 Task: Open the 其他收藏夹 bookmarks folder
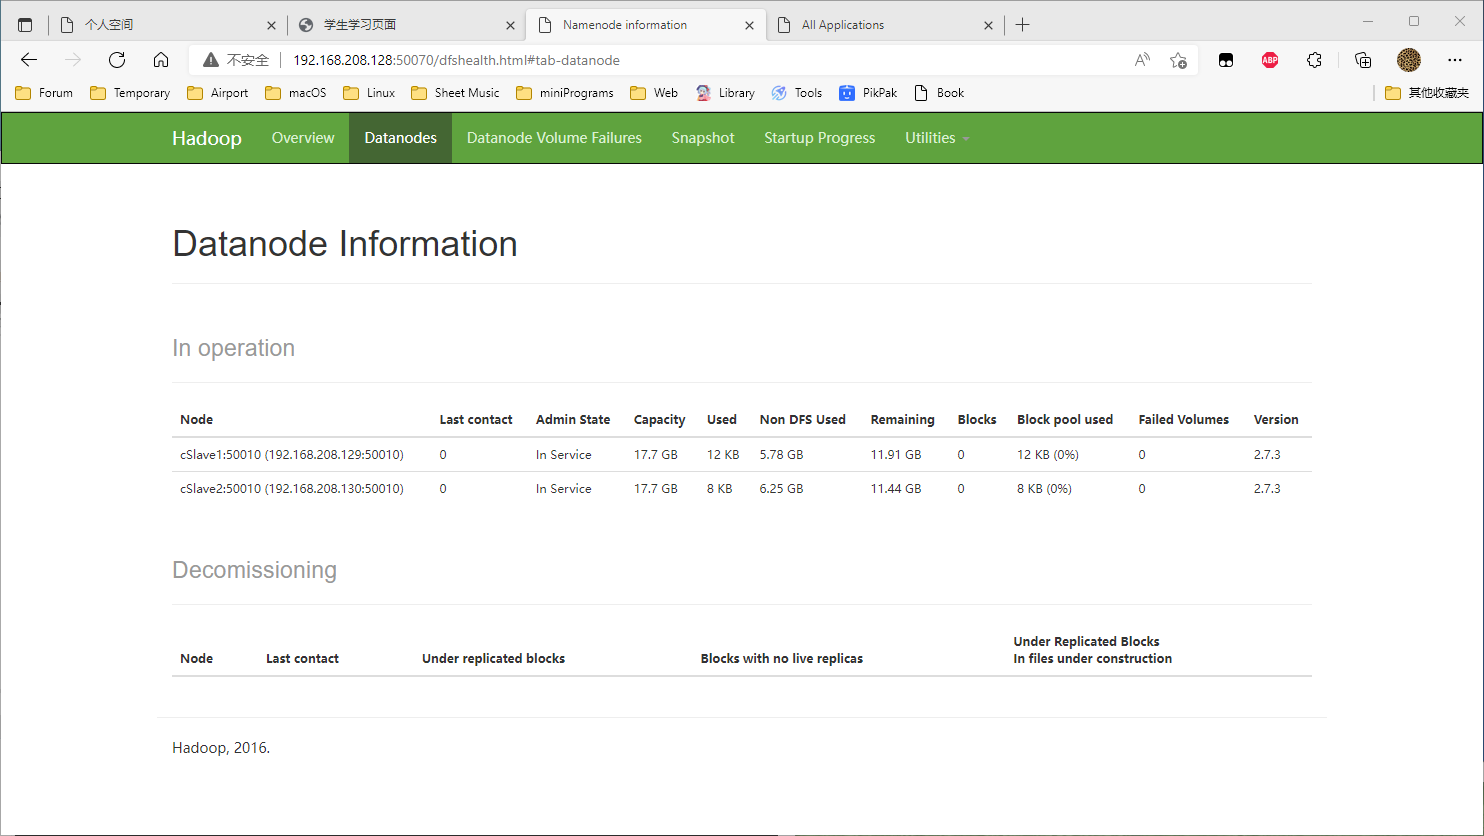(1427, 93)
